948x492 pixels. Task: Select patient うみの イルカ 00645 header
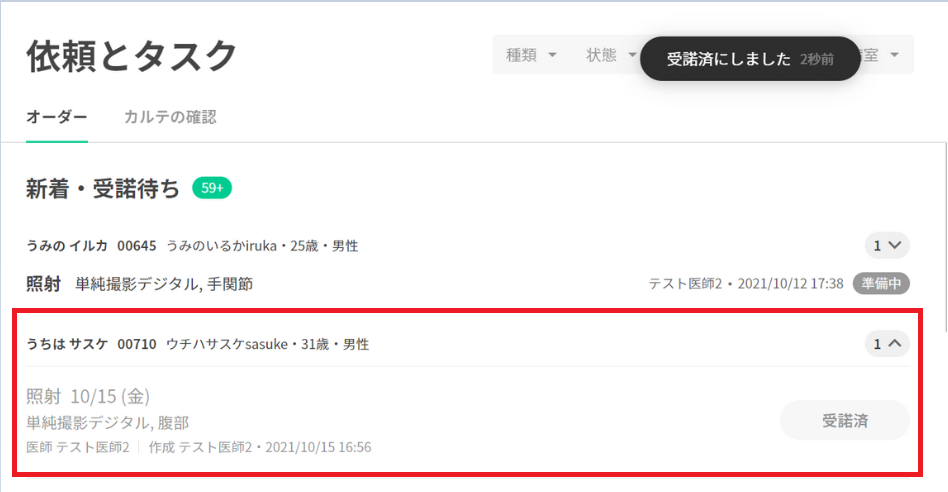192,246
